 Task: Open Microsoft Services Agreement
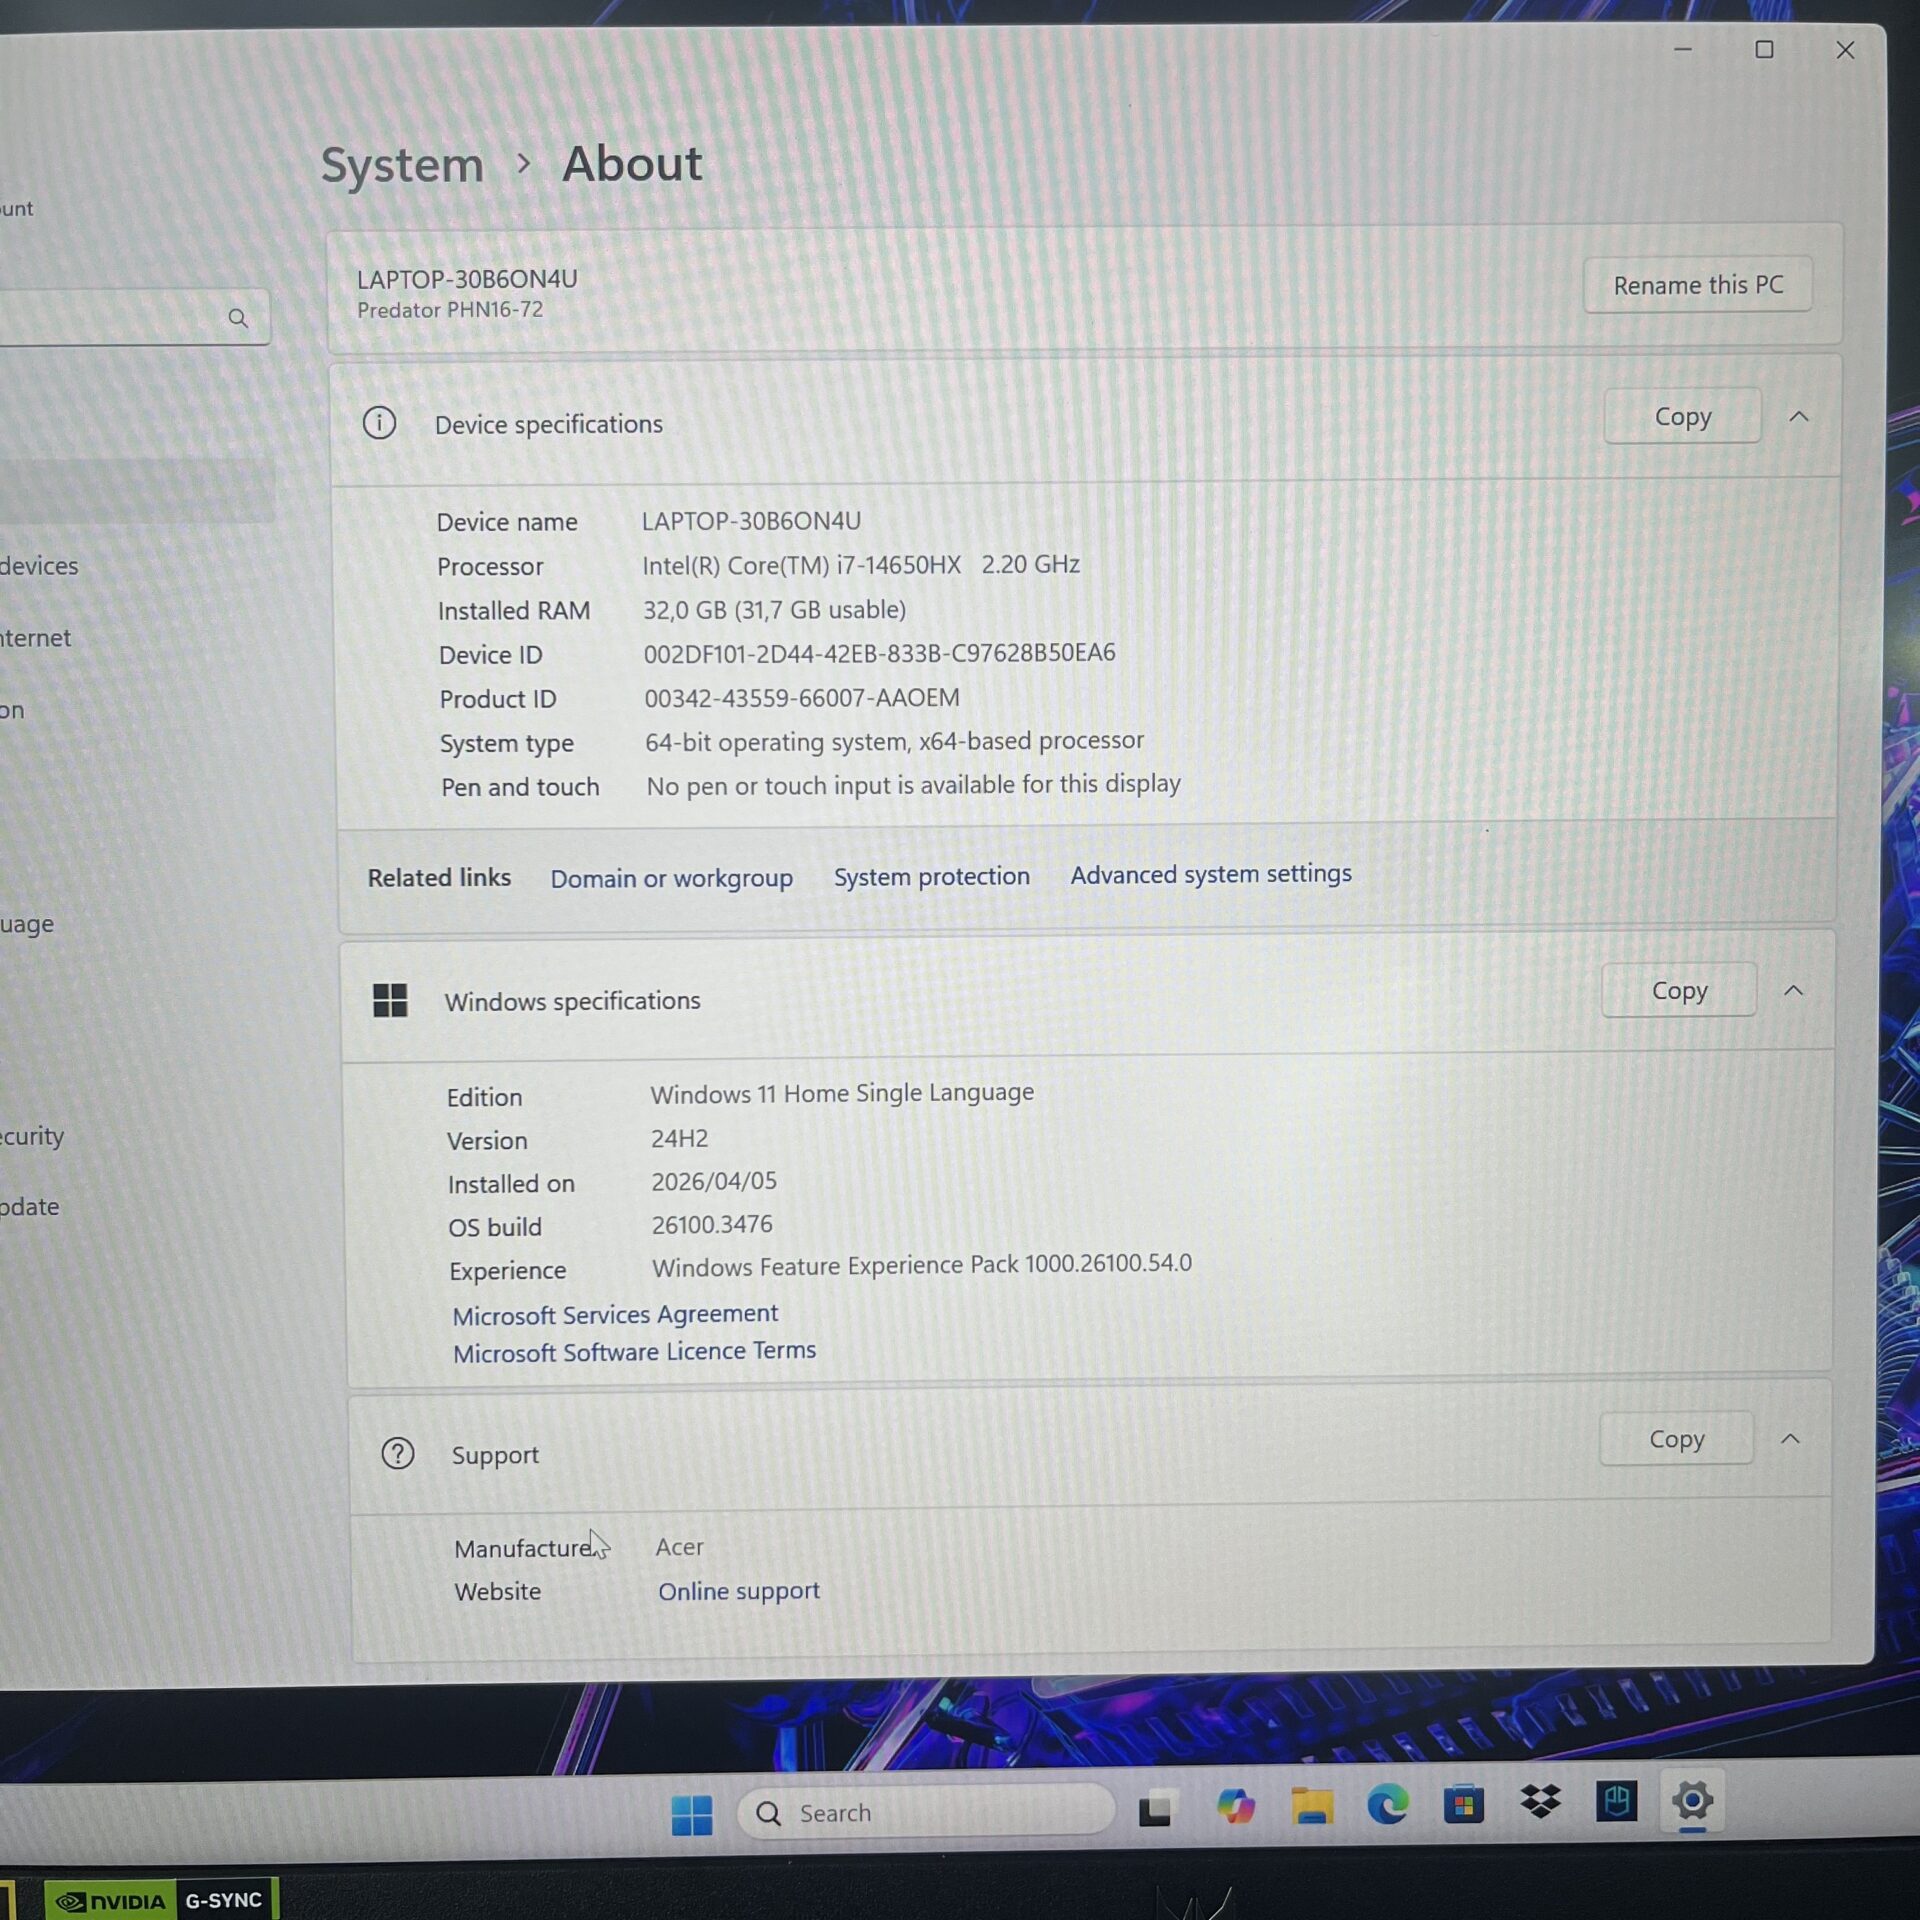[x=615, y=1314]
